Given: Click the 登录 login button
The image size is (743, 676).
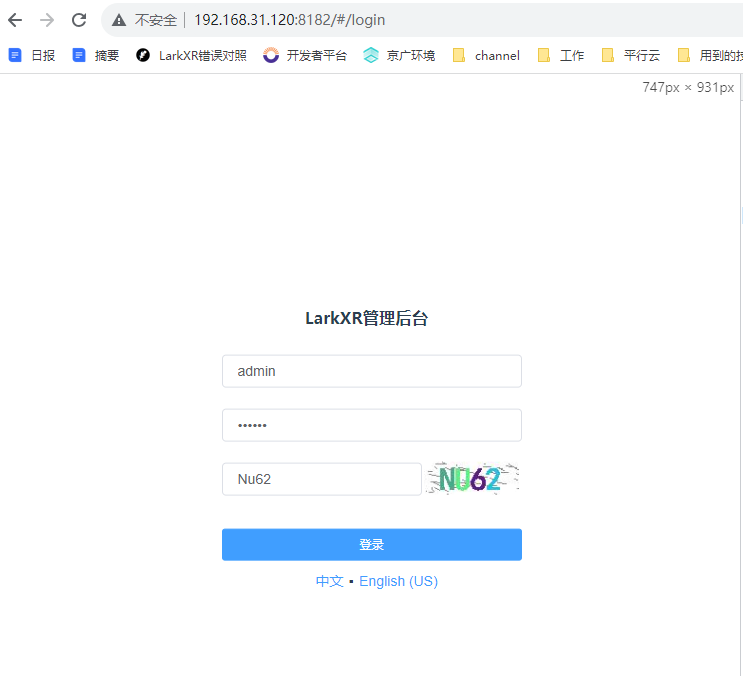Looking at the screenshot, I should point(372,544).
